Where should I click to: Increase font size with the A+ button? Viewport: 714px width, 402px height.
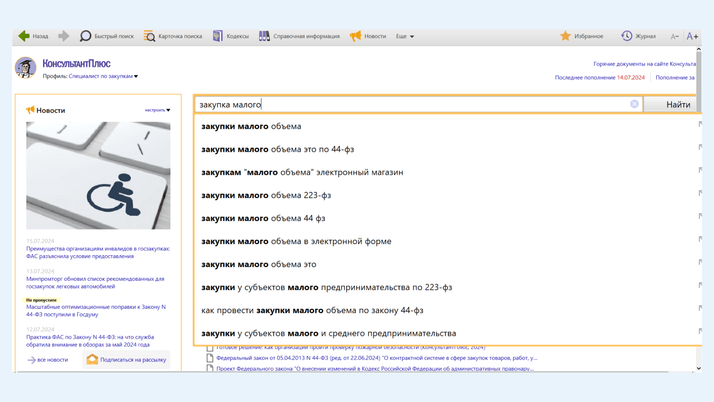[x=692, y=36]
